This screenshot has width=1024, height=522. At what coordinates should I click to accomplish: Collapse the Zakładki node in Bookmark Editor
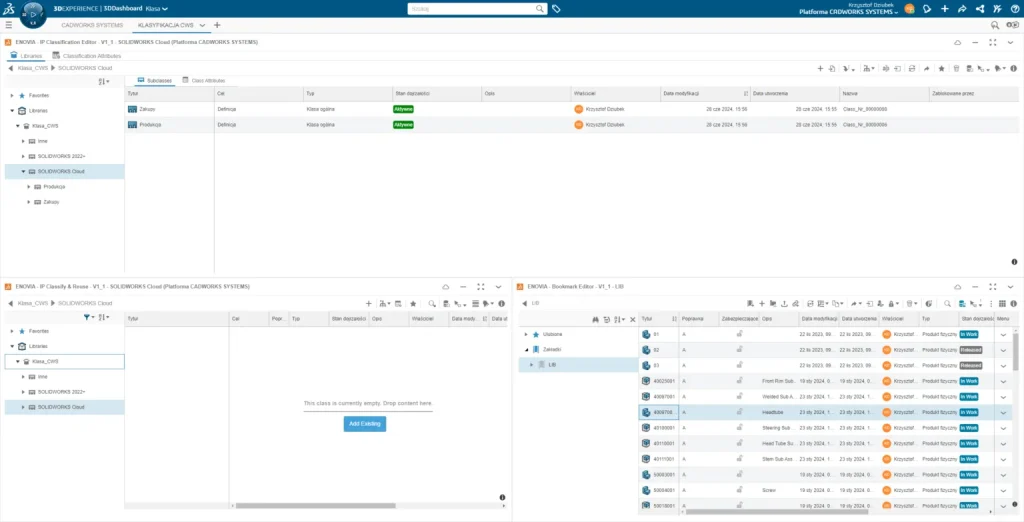click(526, 350)
